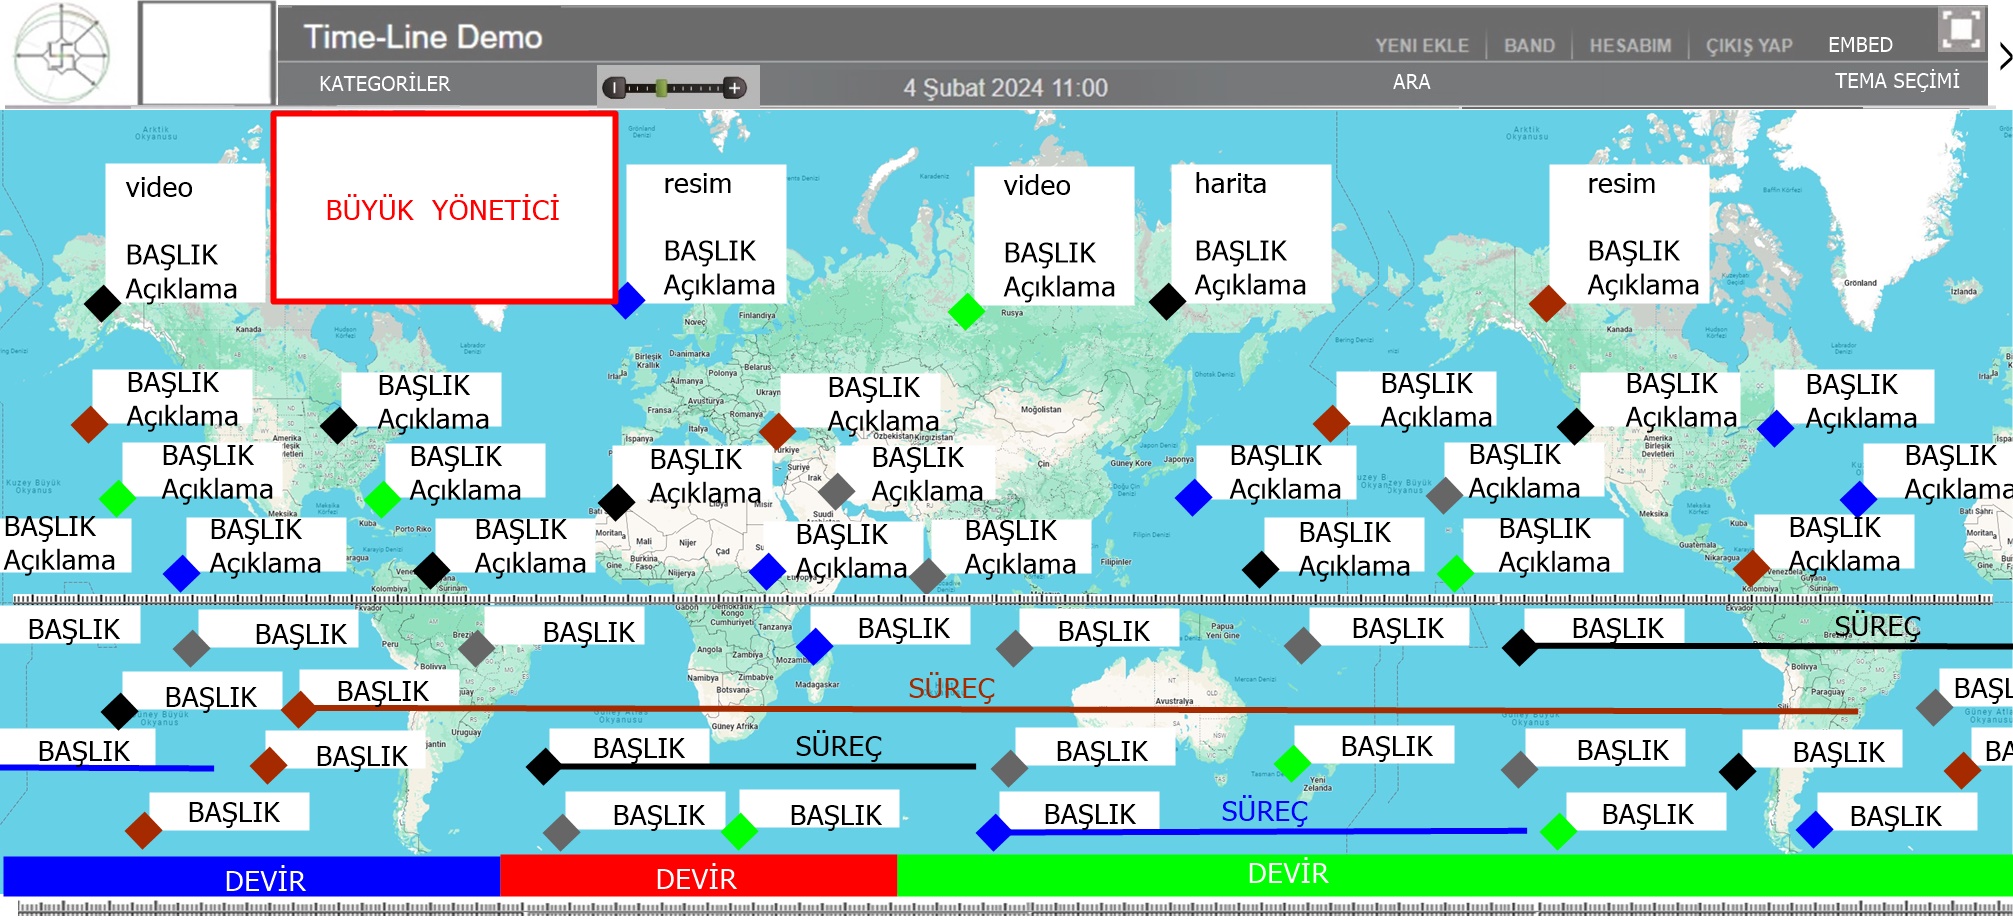Expand the right side panel arrow
This screenshot has width=2013, height=920.
(x=2004, y=57)
